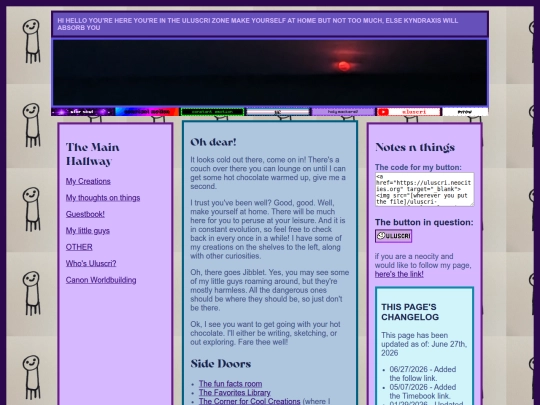Image resolution: width=540 pixels, height=405 pixels.
Task: Go to the OTHER section link
Action: click(x=79, y=247)
